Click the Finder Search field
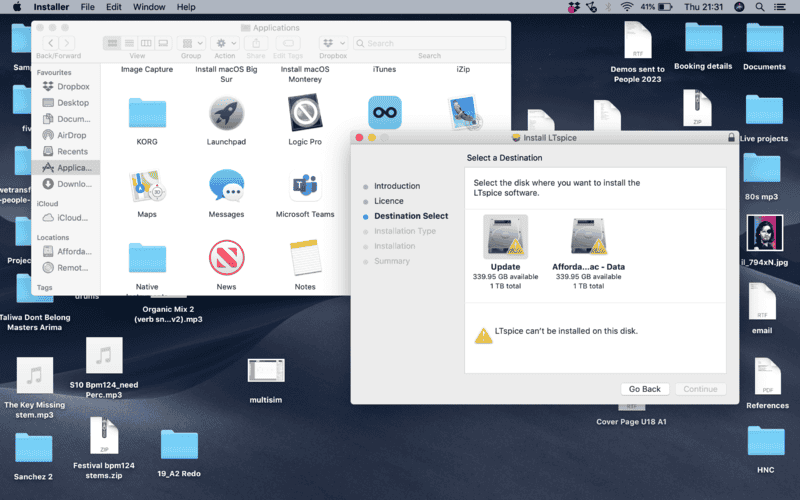The width and height of the screenshot is (800, 500). click(429, 43)
